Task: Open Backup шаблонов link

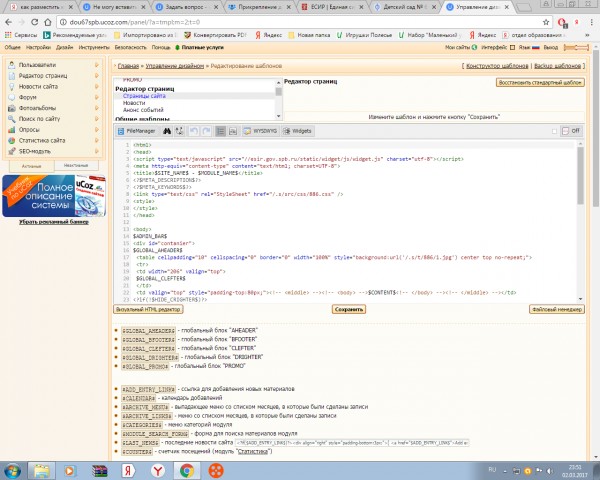Action: click(558, 66)
